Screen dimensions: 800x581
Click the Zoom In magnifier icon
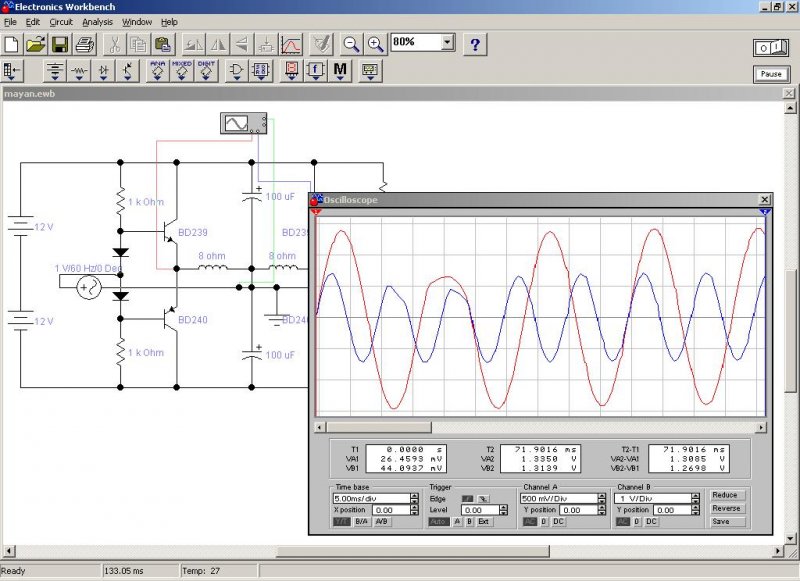click(x=375, y=44)
